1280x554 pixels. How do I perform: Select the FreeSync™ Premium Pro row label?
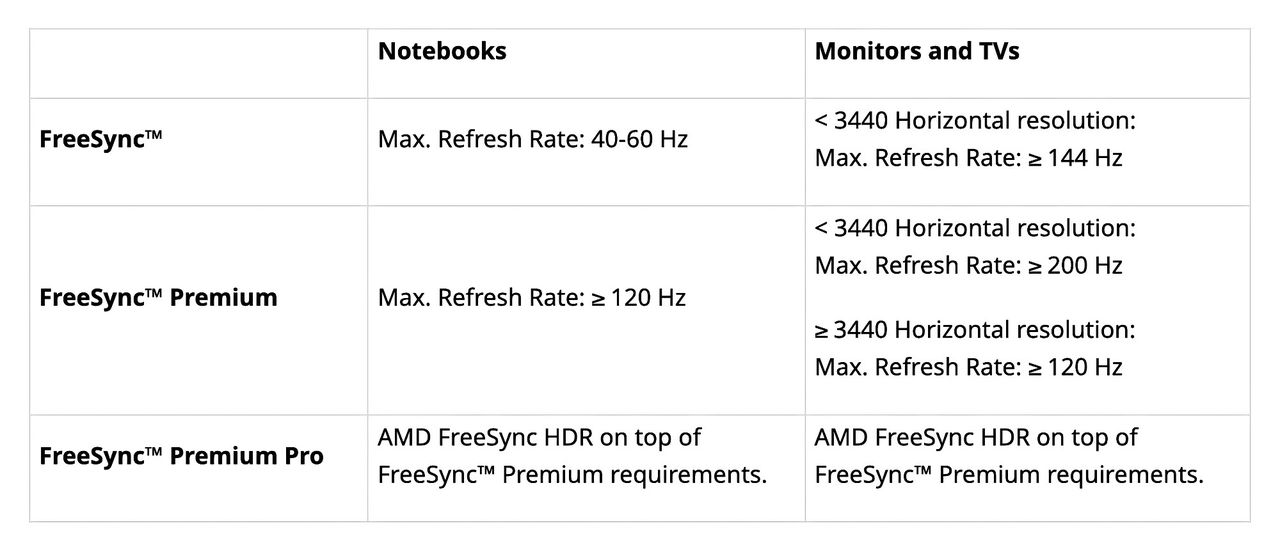[x=181, y=456]
